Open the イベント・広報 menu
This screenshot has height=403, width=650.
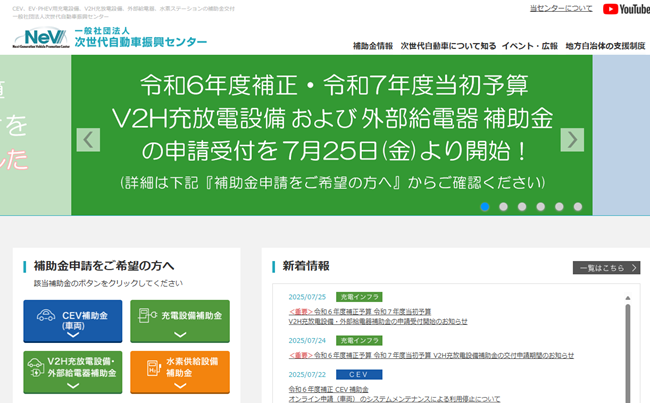(531, 47)
